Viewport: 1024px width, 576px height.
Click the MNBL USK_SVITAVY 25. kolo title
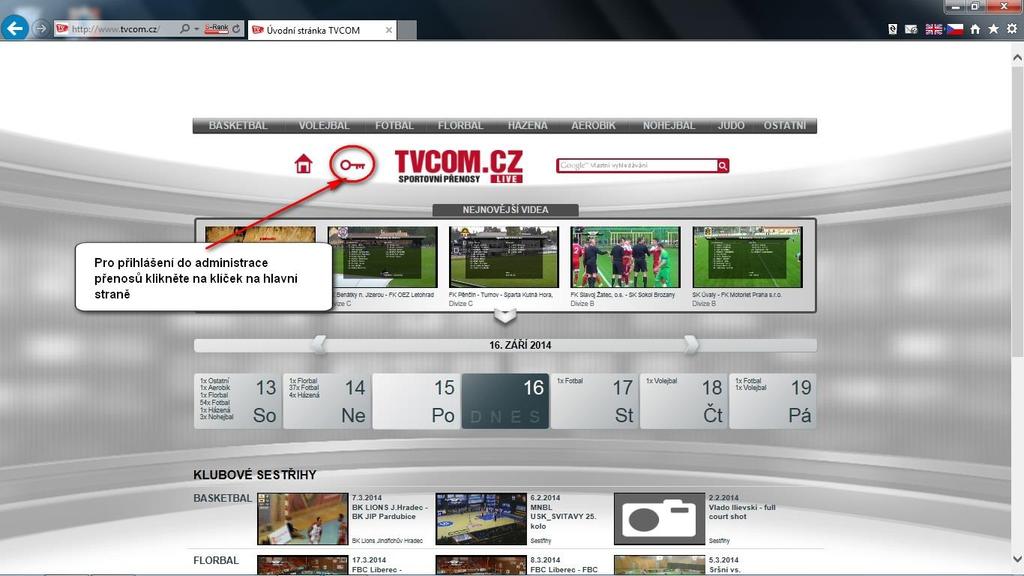pos(563,516)
